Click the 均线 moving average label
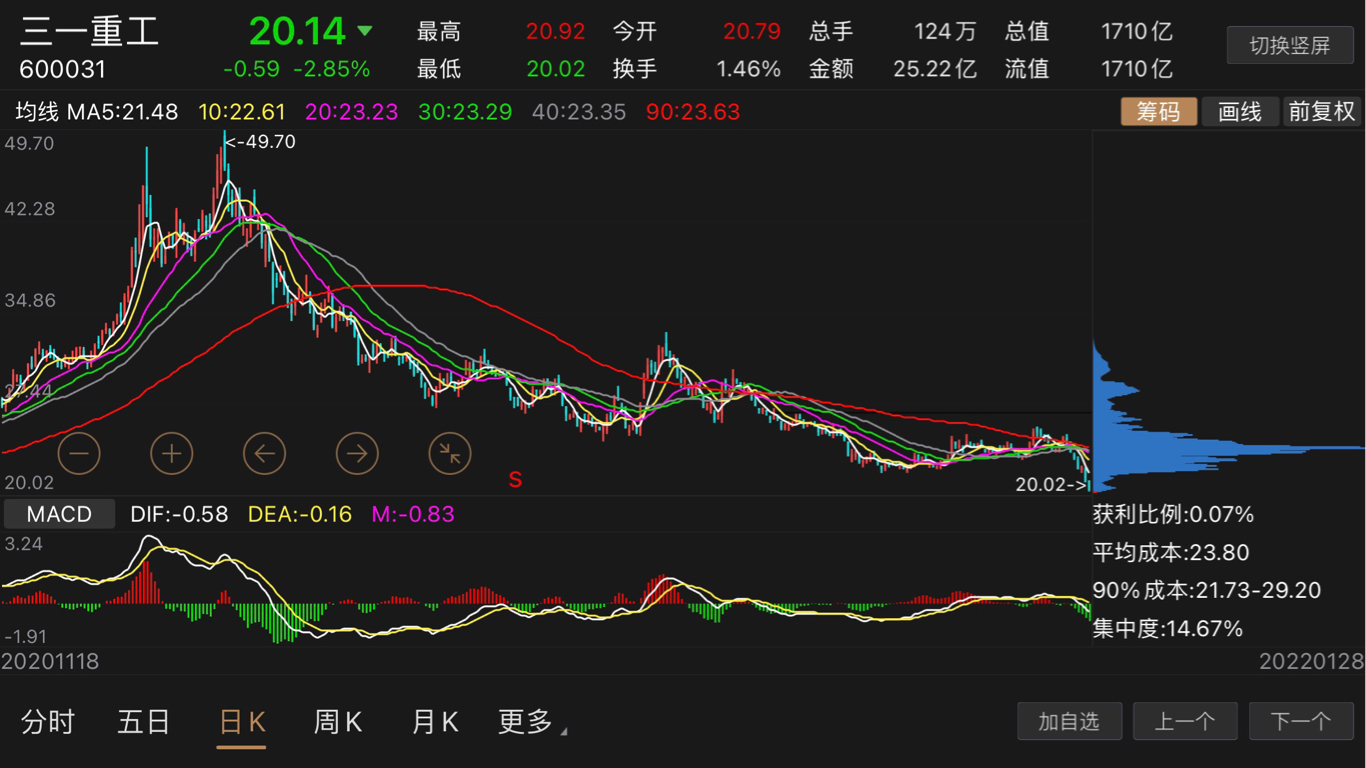Screen dimensions: 1366x768 (x=37, y=112)
